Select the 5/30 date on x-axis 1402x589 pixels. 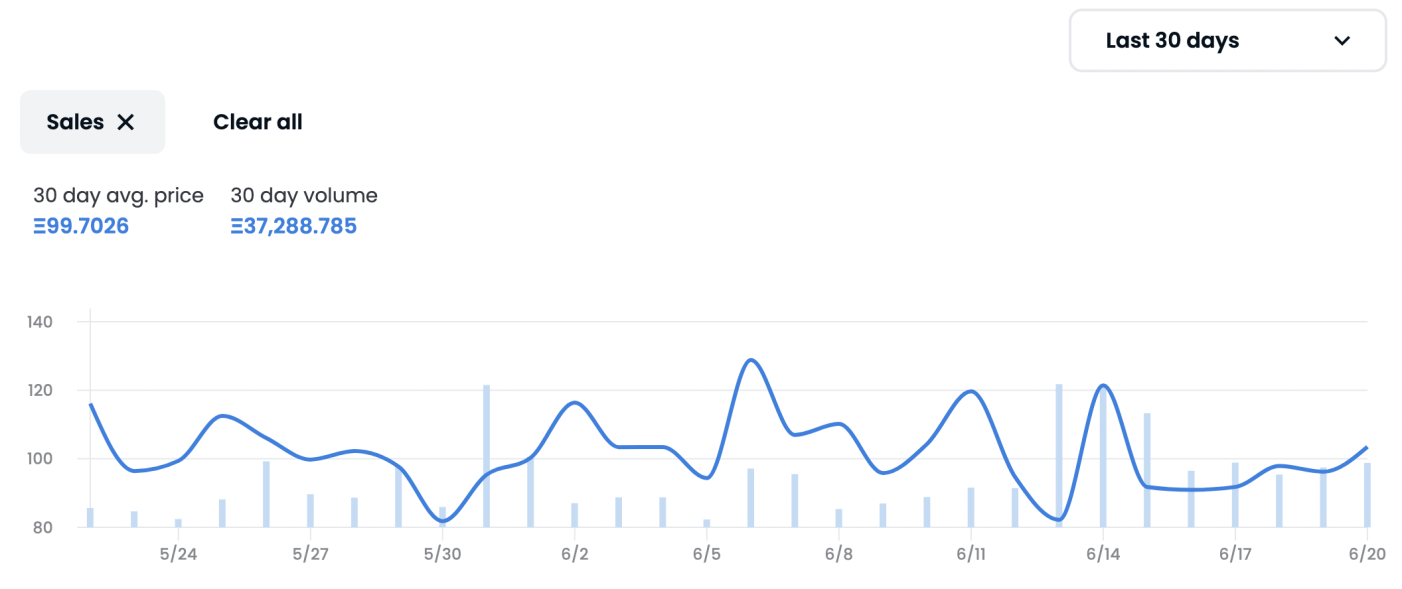(x=442, y=555)
